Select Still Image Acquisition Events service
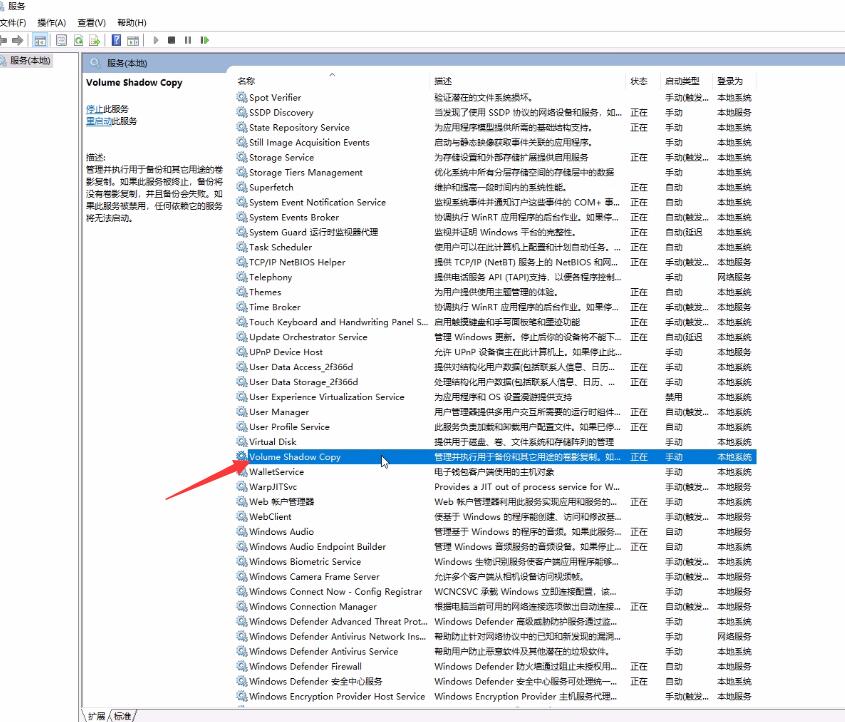The image size is (845, 722). (x=496, y=142)
